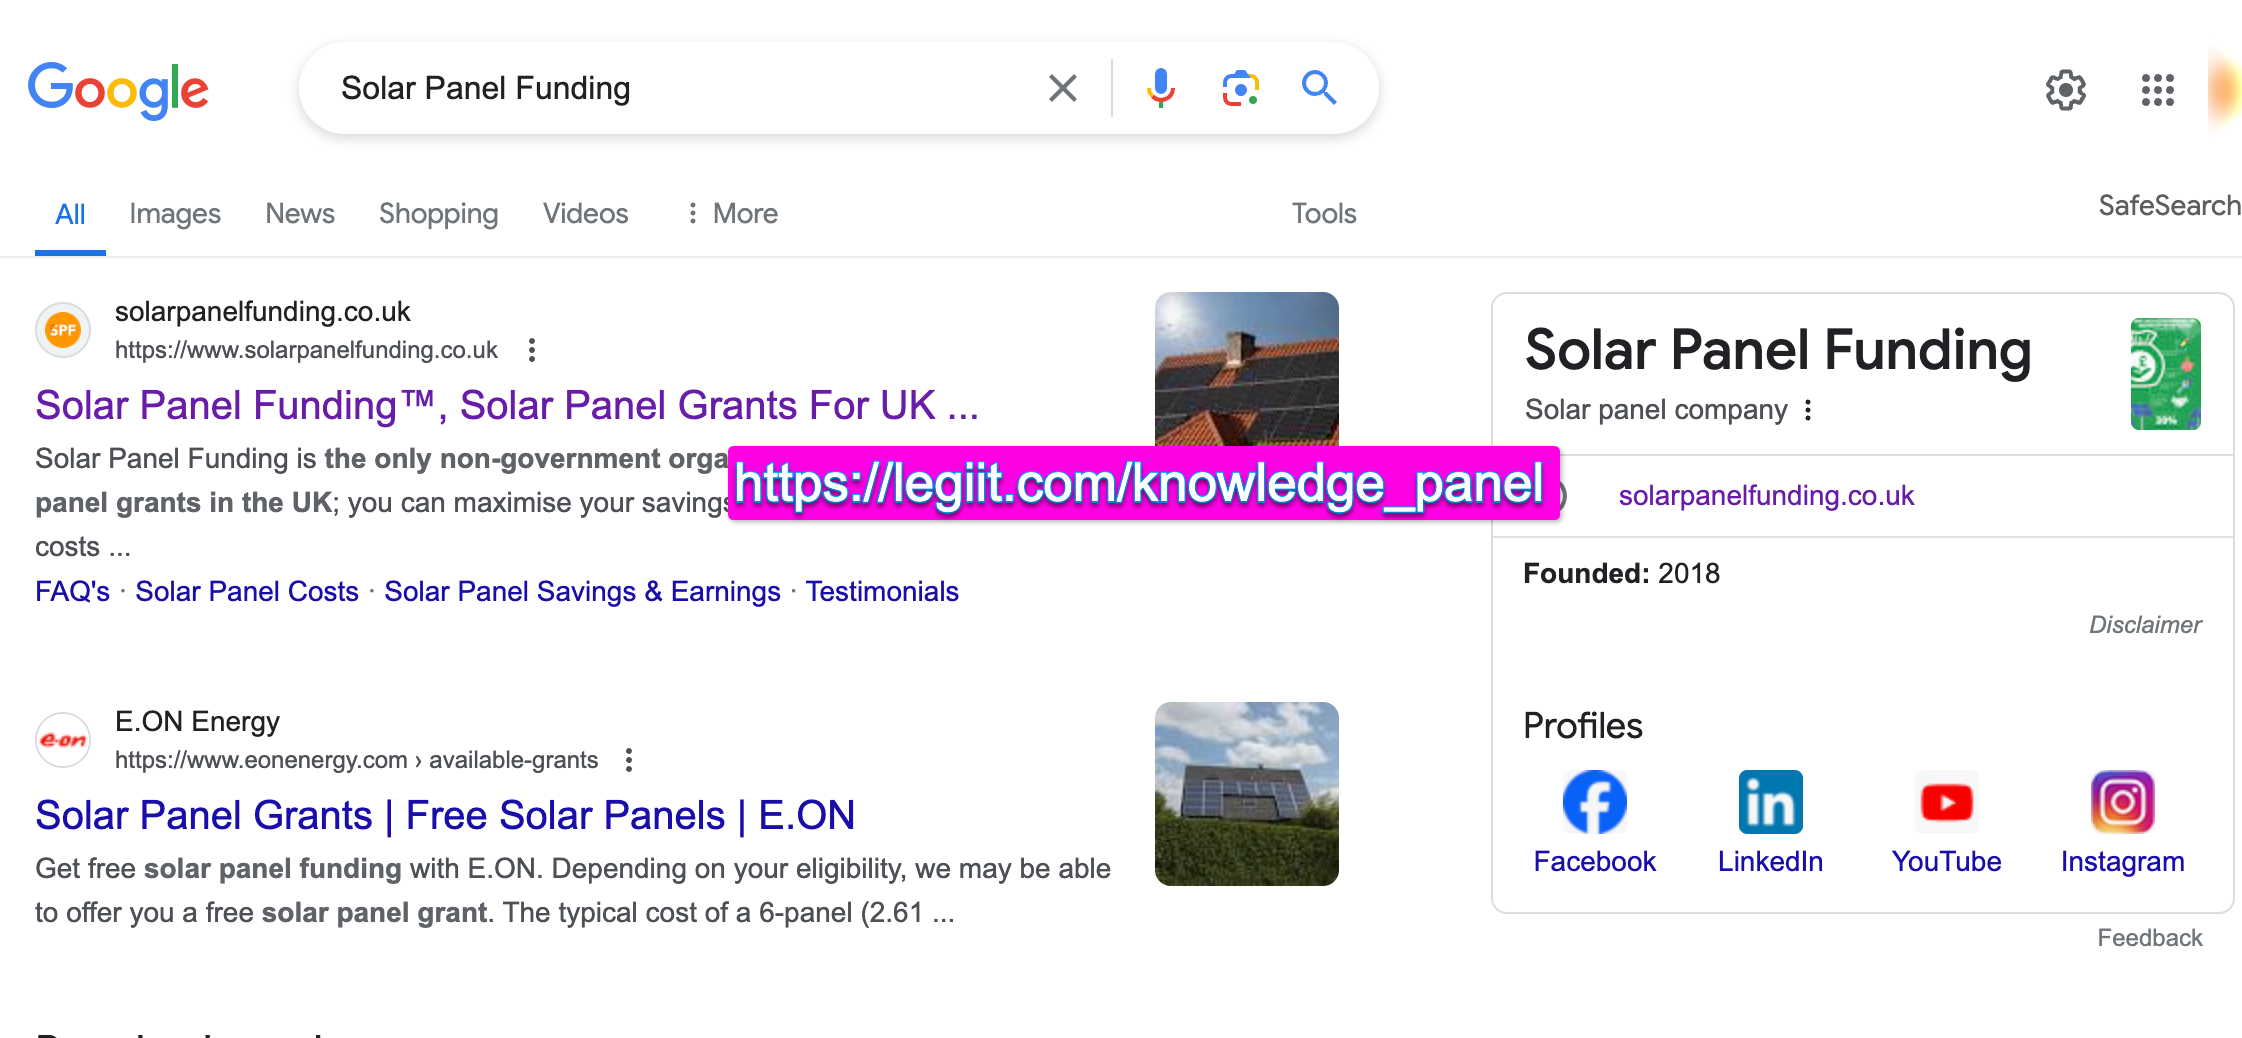Open menu next to Solar panel company label
Screen dimensions: 2242x1038
[1808, 409]
